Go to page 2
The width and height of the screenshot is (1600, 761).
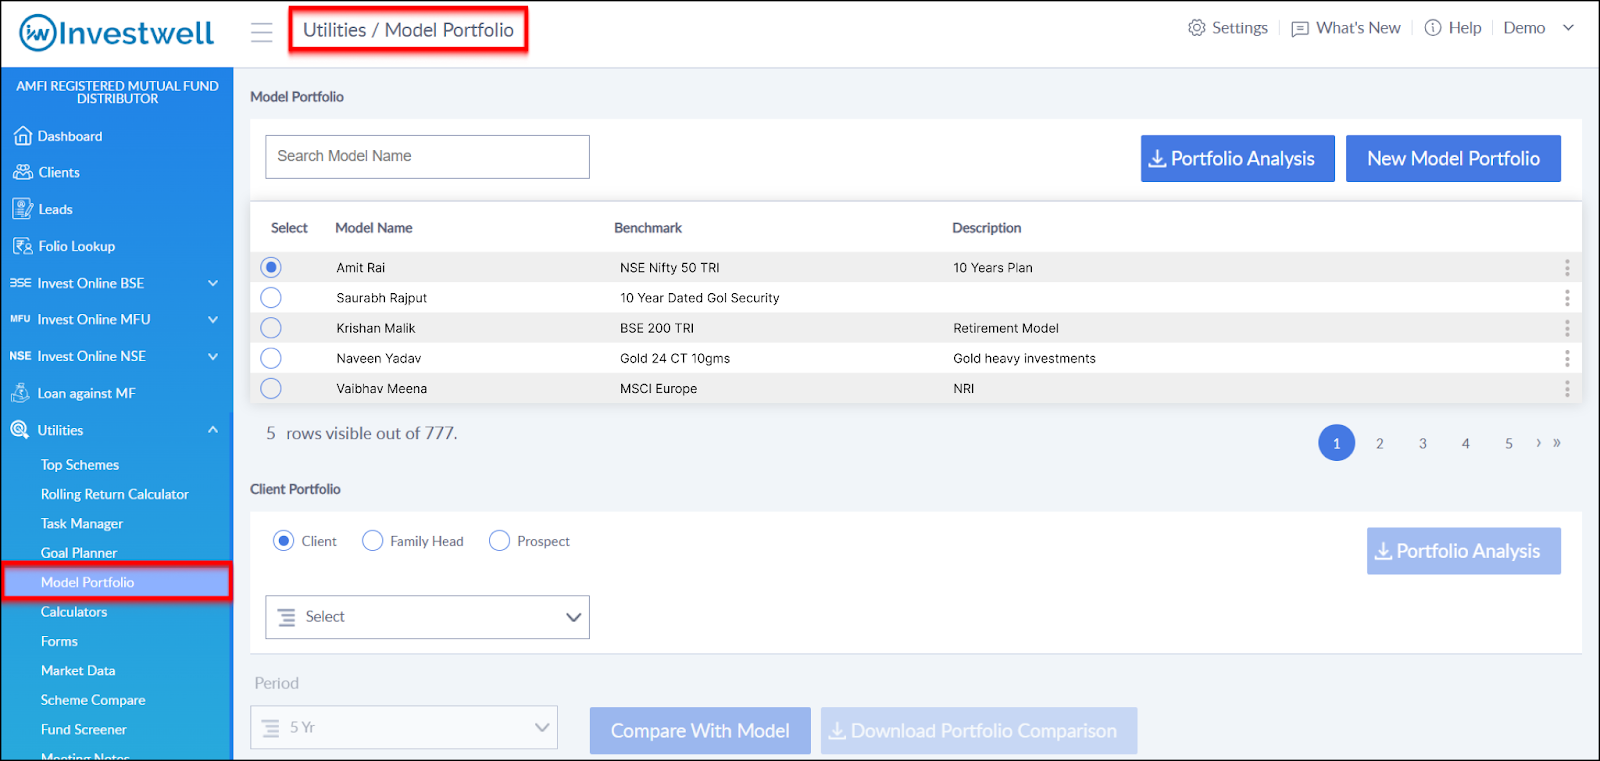[x=1380, y=443]
